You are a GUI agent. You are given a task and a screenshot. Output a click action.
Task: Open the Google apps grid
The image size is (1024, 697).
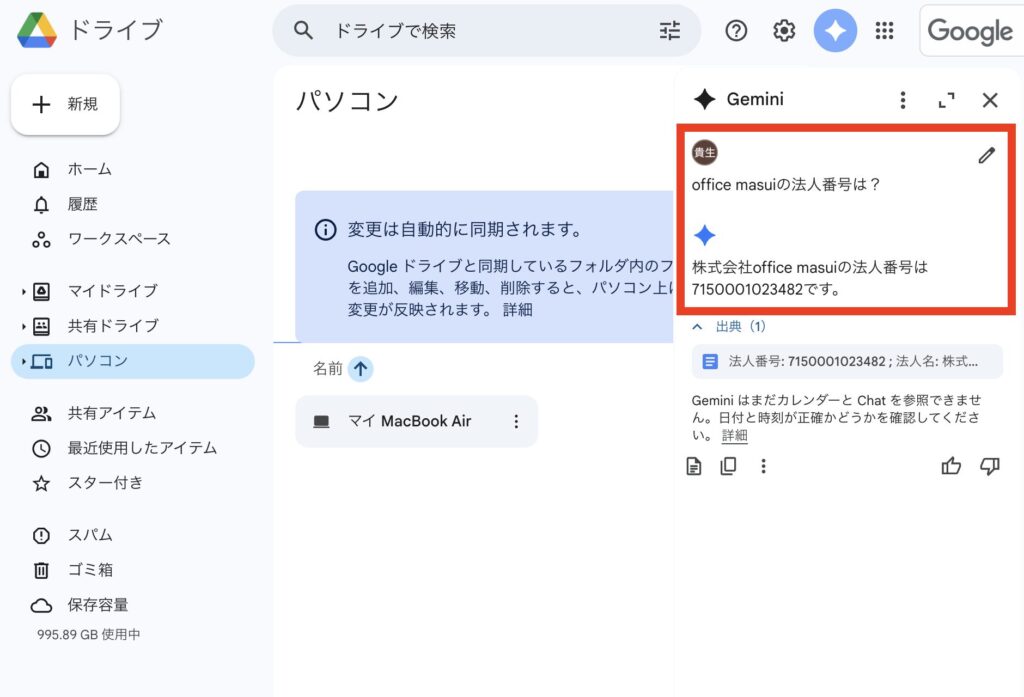884,30
